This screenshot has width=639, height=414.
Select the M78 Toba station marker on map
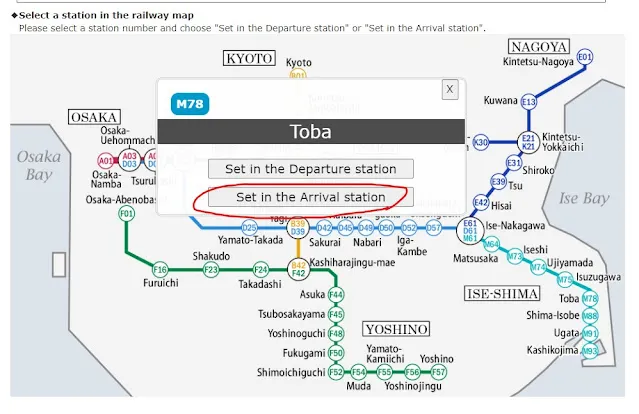tap(590, 299)
